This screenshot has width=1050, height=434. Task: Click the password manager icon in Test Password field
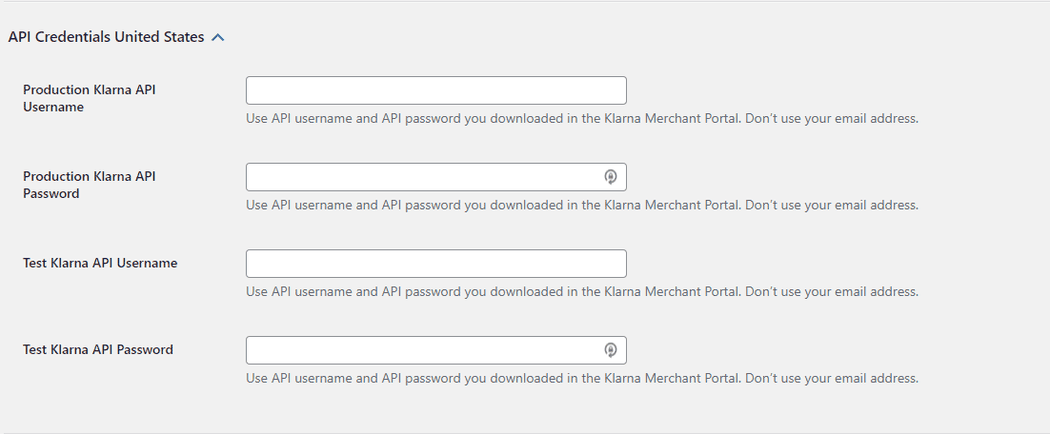(x=611, y=350)
